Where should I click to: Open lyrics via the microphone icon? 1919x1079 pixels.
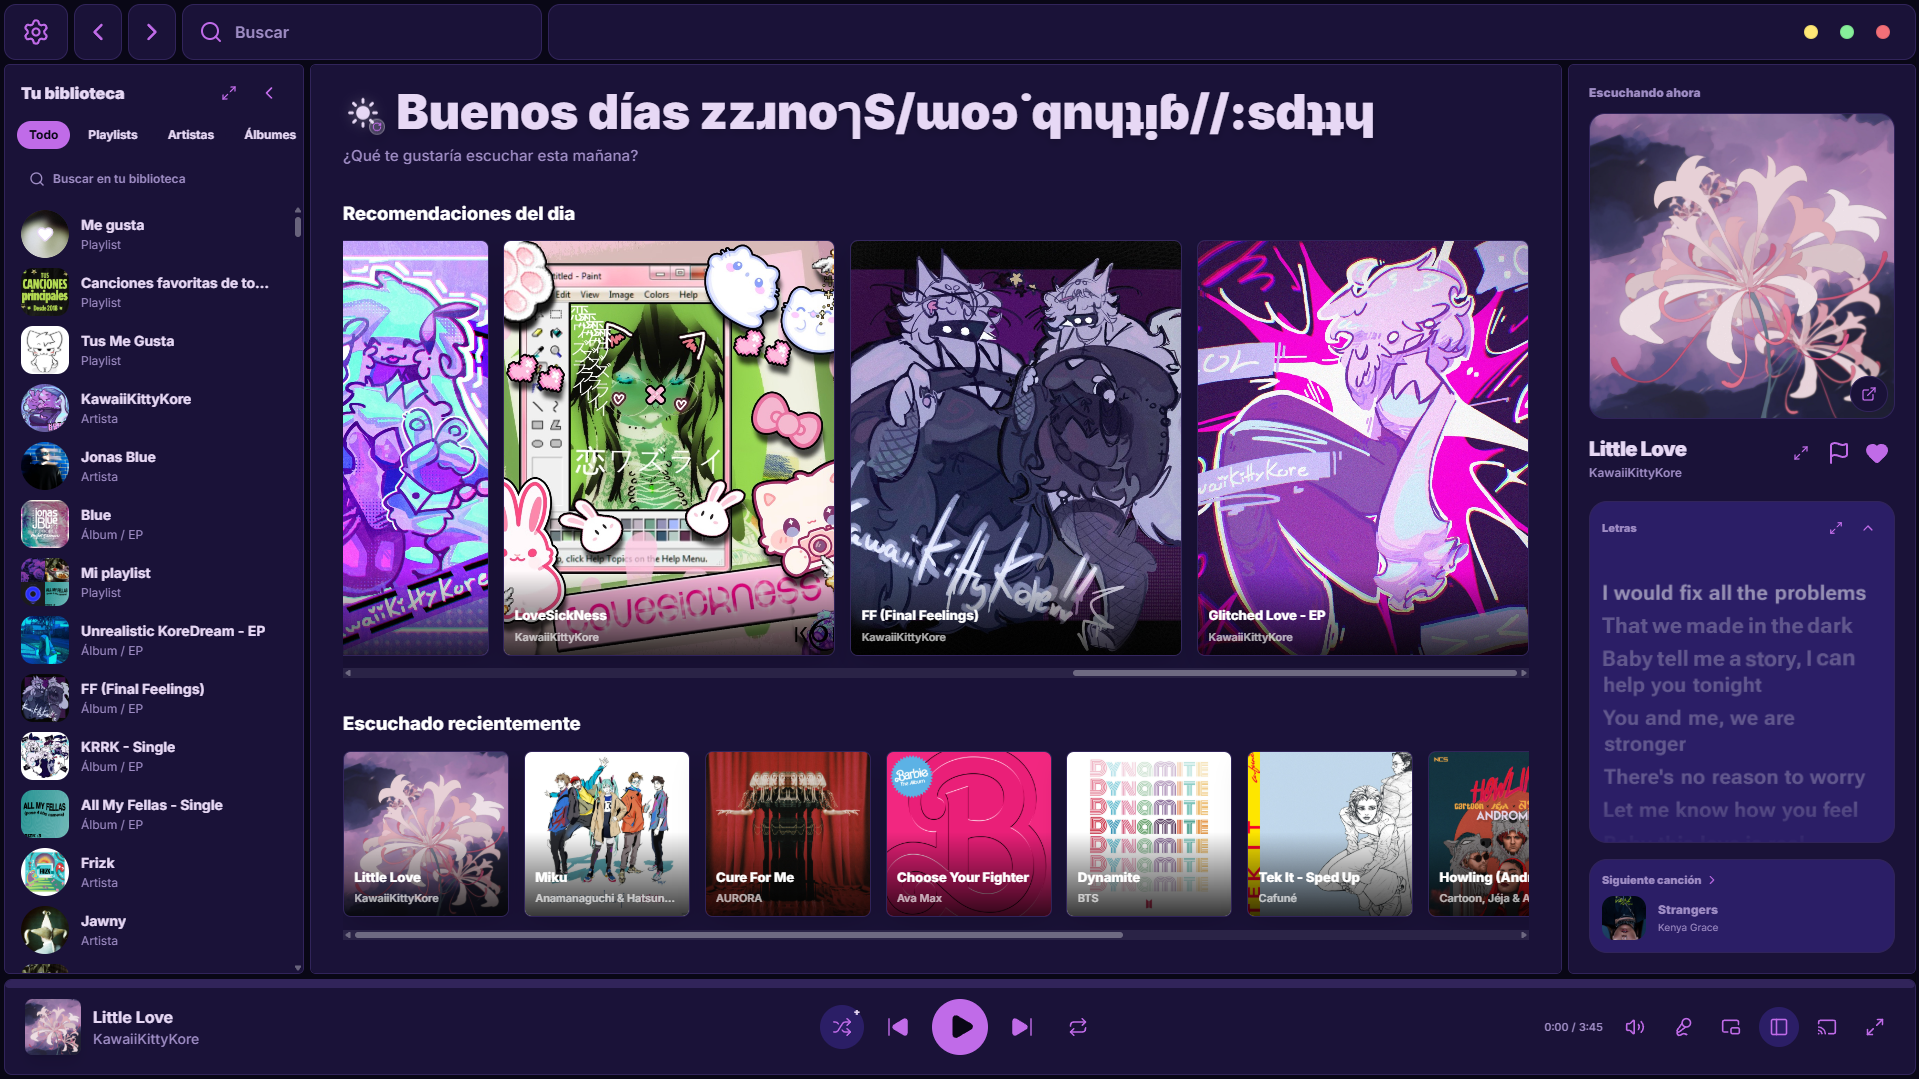click(1683, 1027)
